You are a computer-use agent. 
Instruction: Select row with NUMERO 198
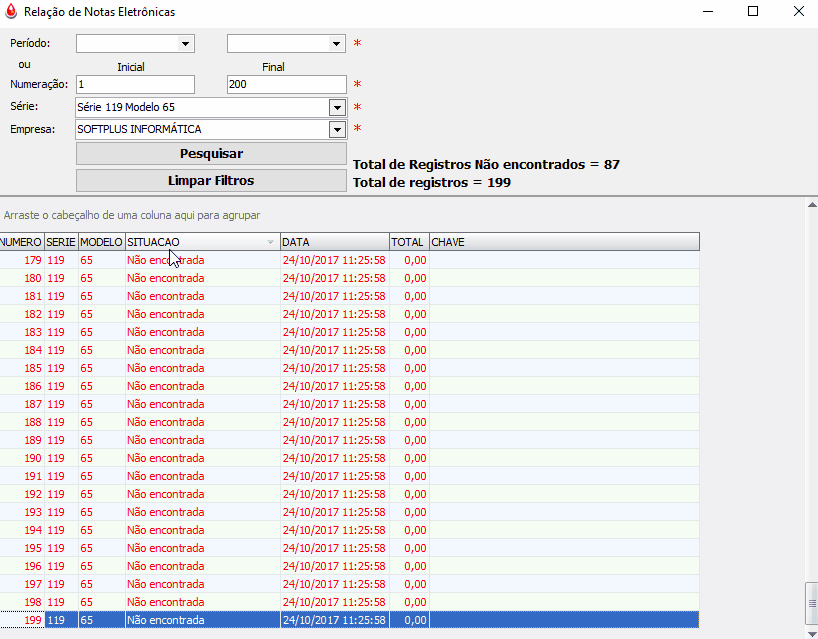click(350, 602)
